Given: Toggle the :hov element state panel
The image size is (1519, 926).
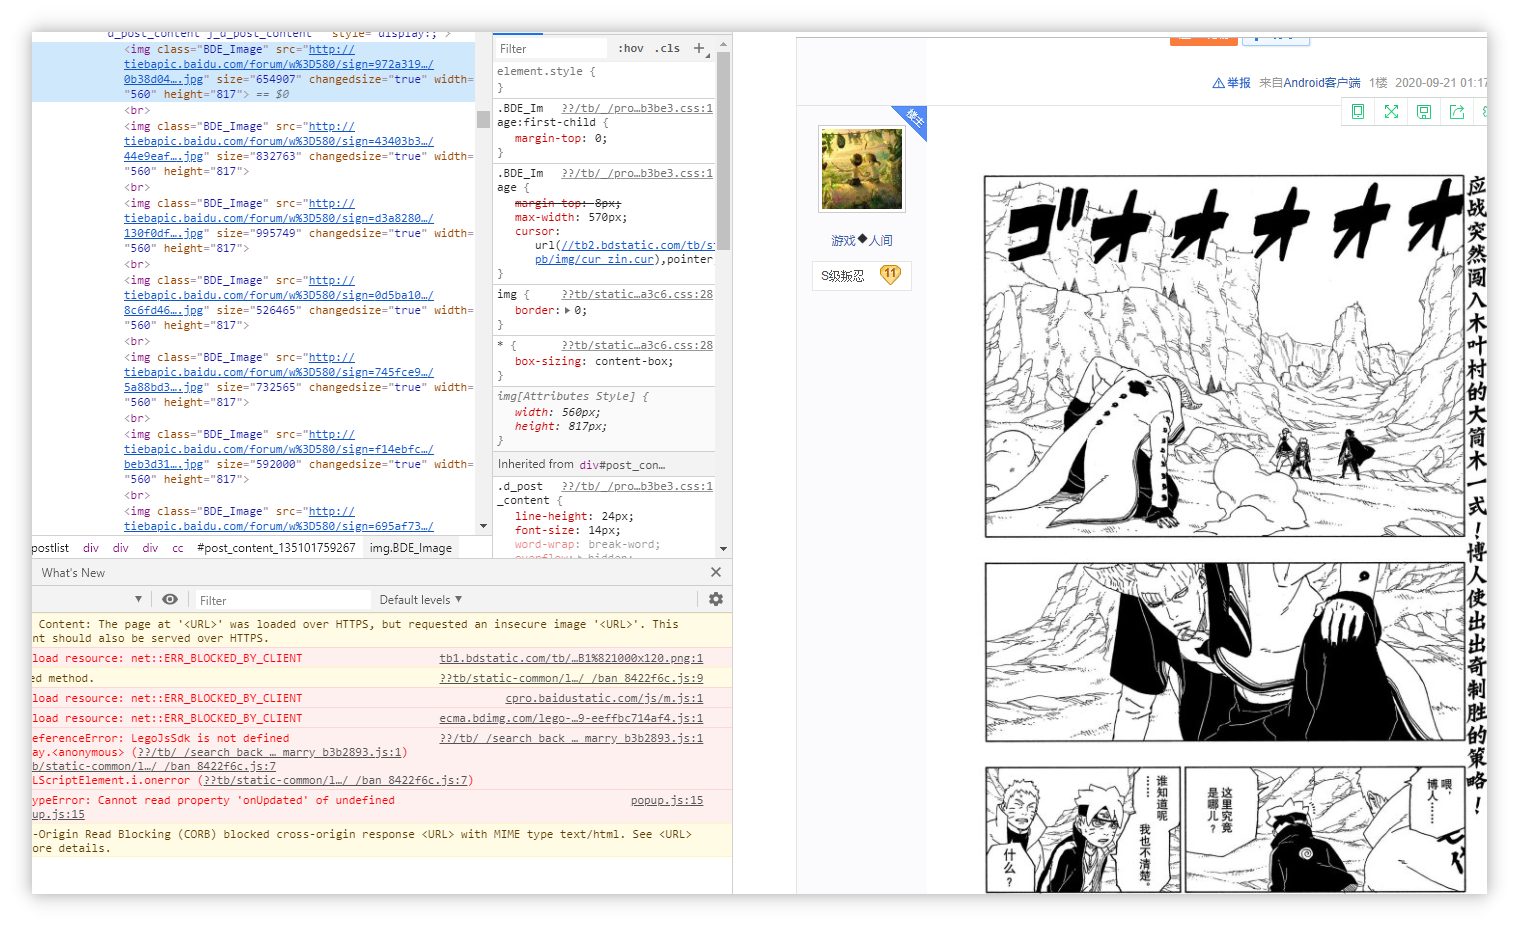Looking at the screenshot, I should pos(630,48).
